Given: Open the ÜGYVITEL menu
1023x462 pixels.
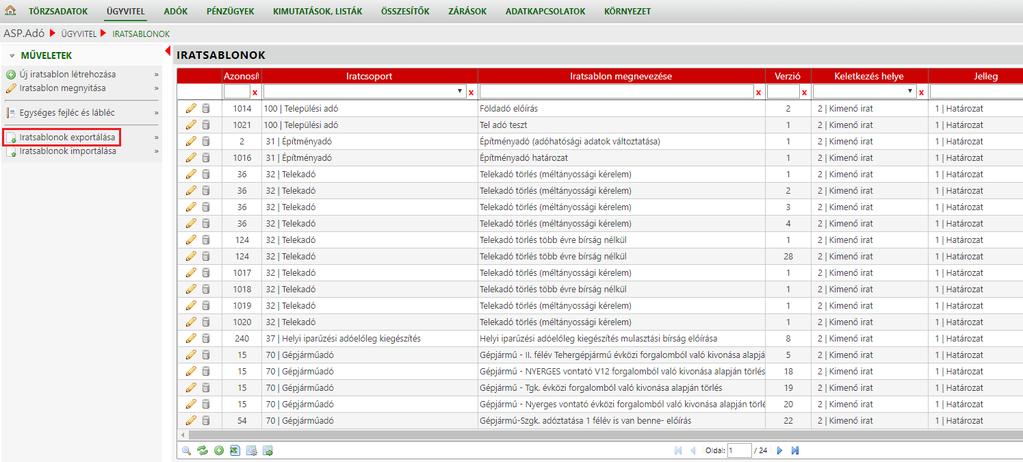Looking at the screenshot, I should [x=125, y=11].
